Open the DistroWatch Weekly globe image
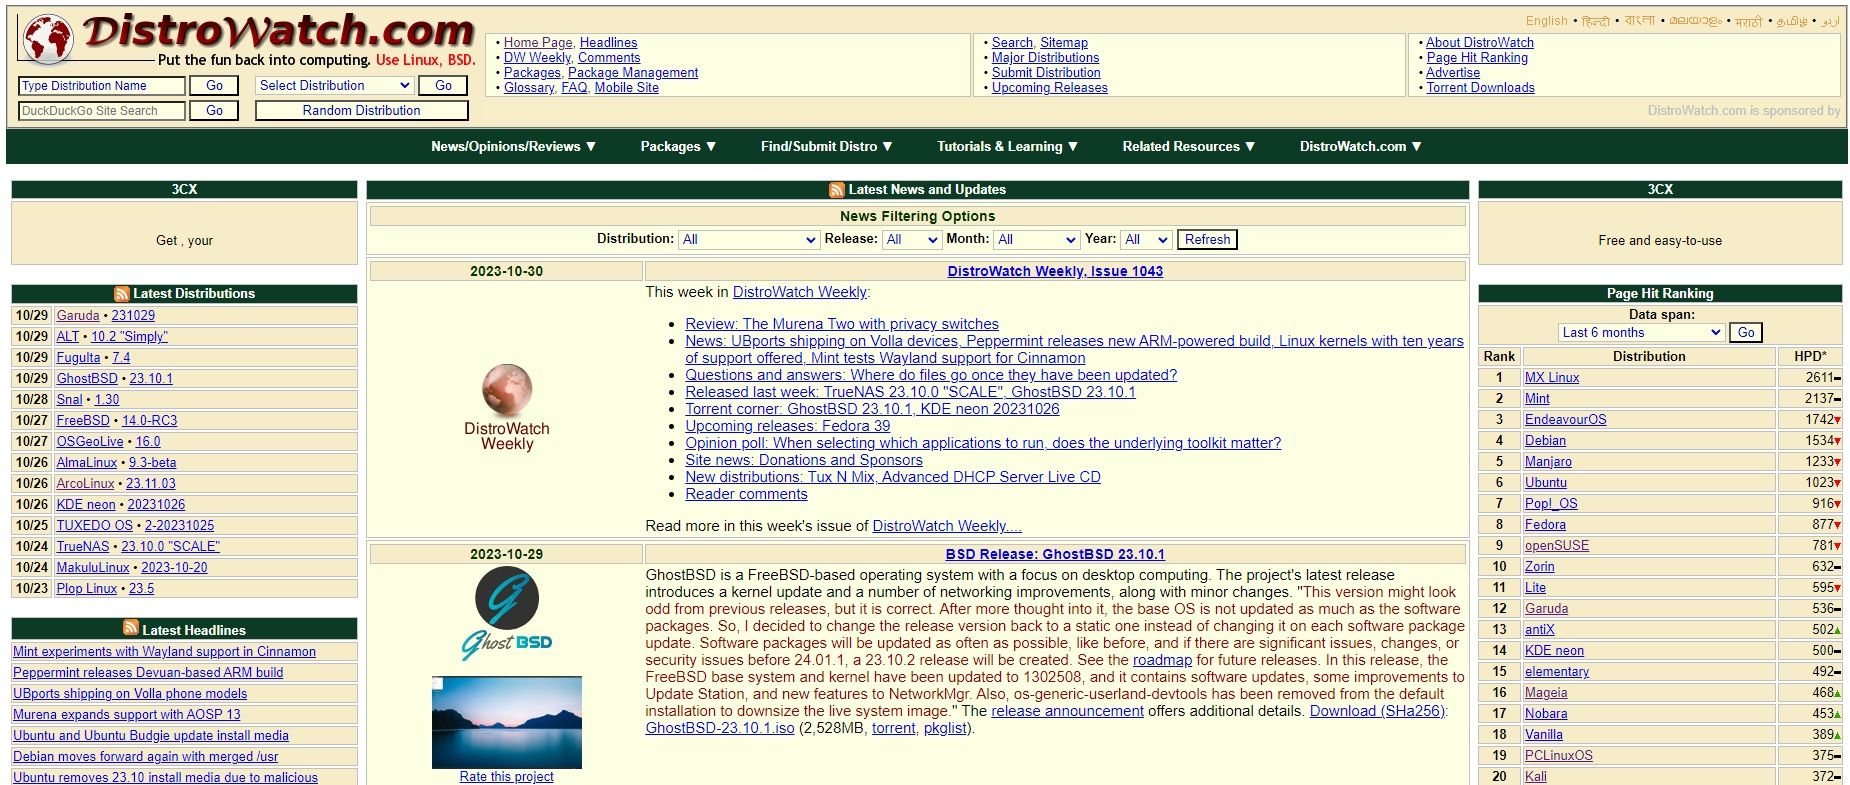 click(x=507, y=391)
